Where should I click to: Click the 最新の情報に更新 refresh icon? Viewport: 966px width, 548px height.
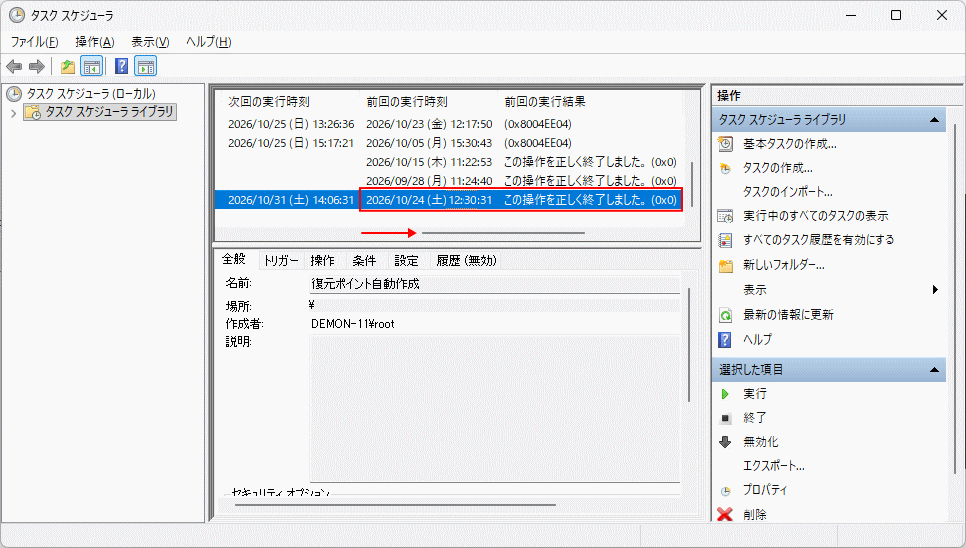pyautogui.click(x=726, y=315)
